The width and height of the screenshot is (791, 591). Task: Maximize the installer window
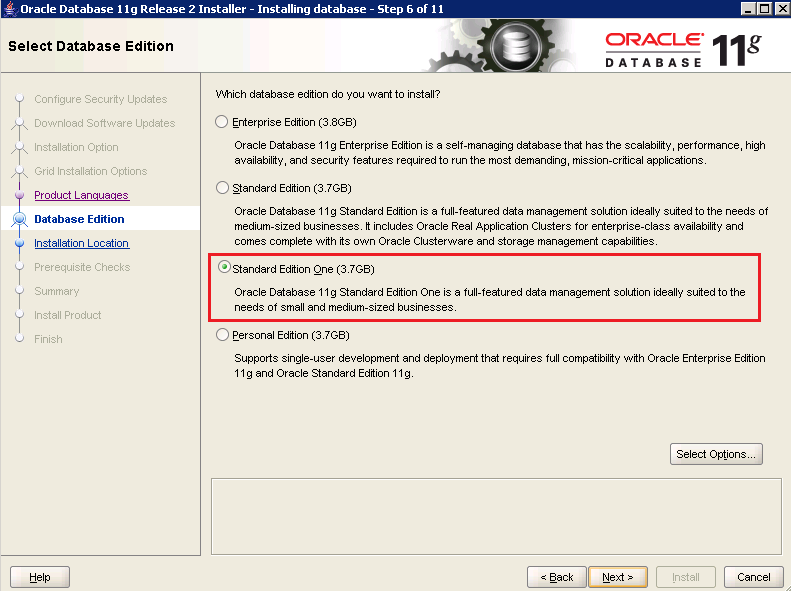(x=765, y=9)
